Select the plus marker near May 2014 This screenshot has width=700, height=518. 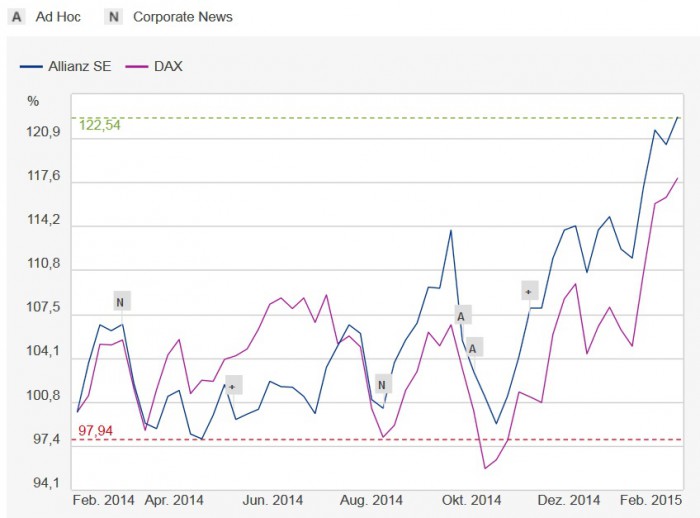pos(232,386)
